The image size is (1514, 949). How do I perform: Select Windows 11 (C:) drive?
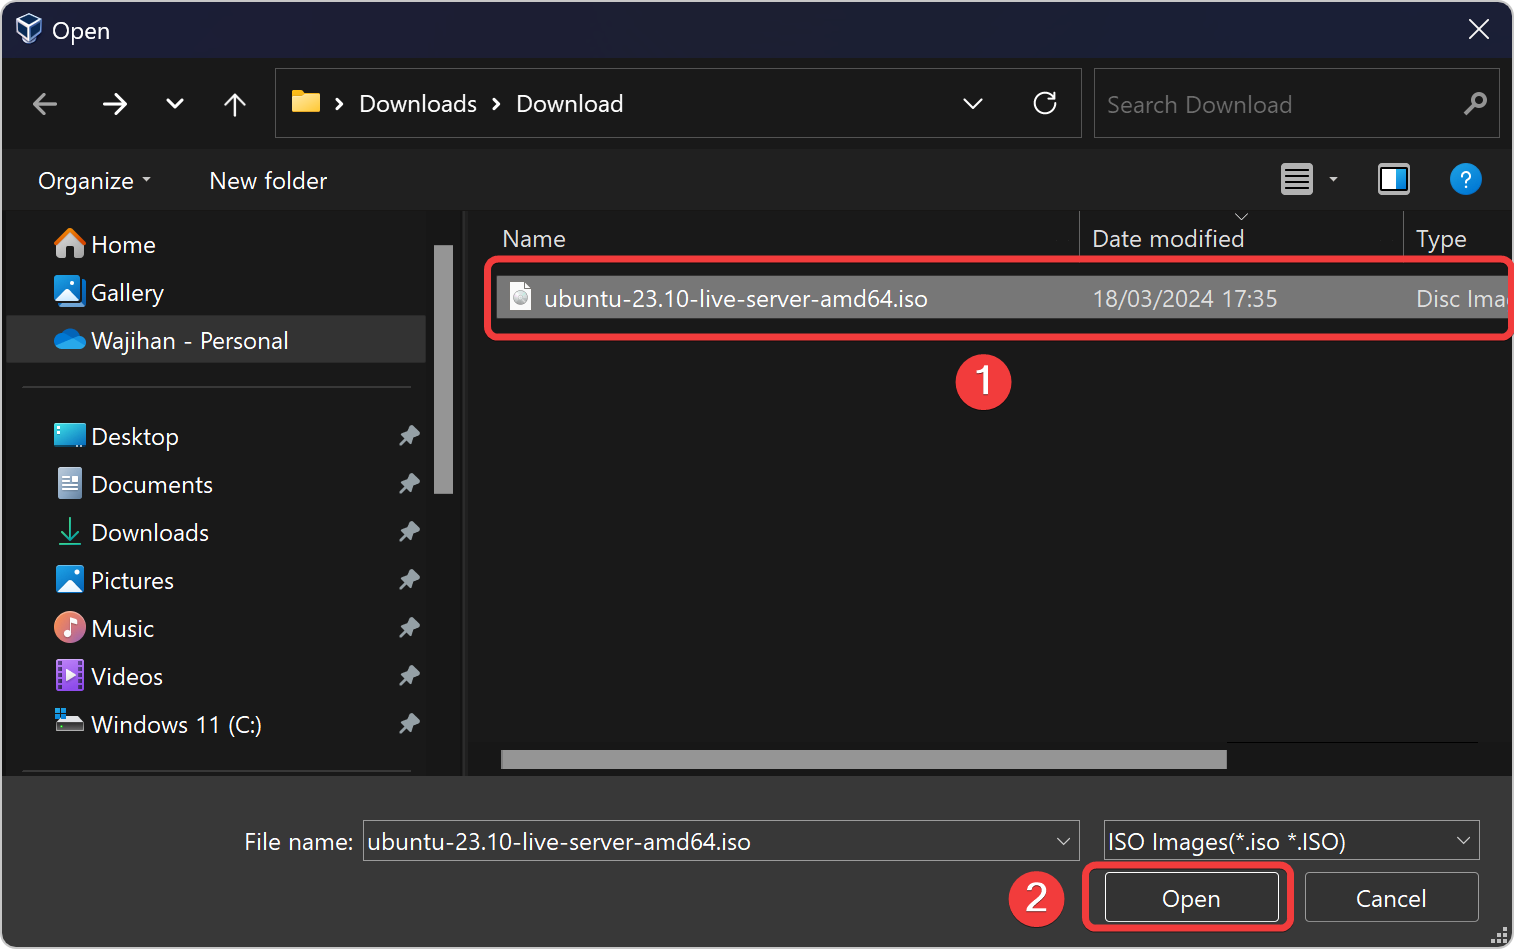pyautogui.click(x=216, y=725)
